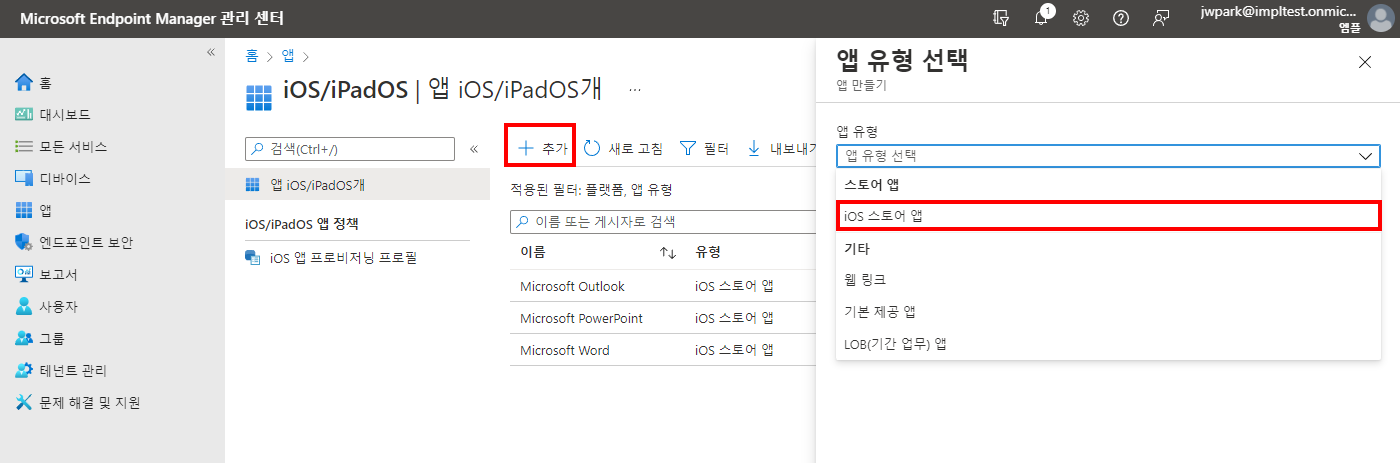Choose LOB(기간 업무) 앱 from the list
Image resolution: width=1400 pixels, height=463 pixels.
tap(1108, 344)
